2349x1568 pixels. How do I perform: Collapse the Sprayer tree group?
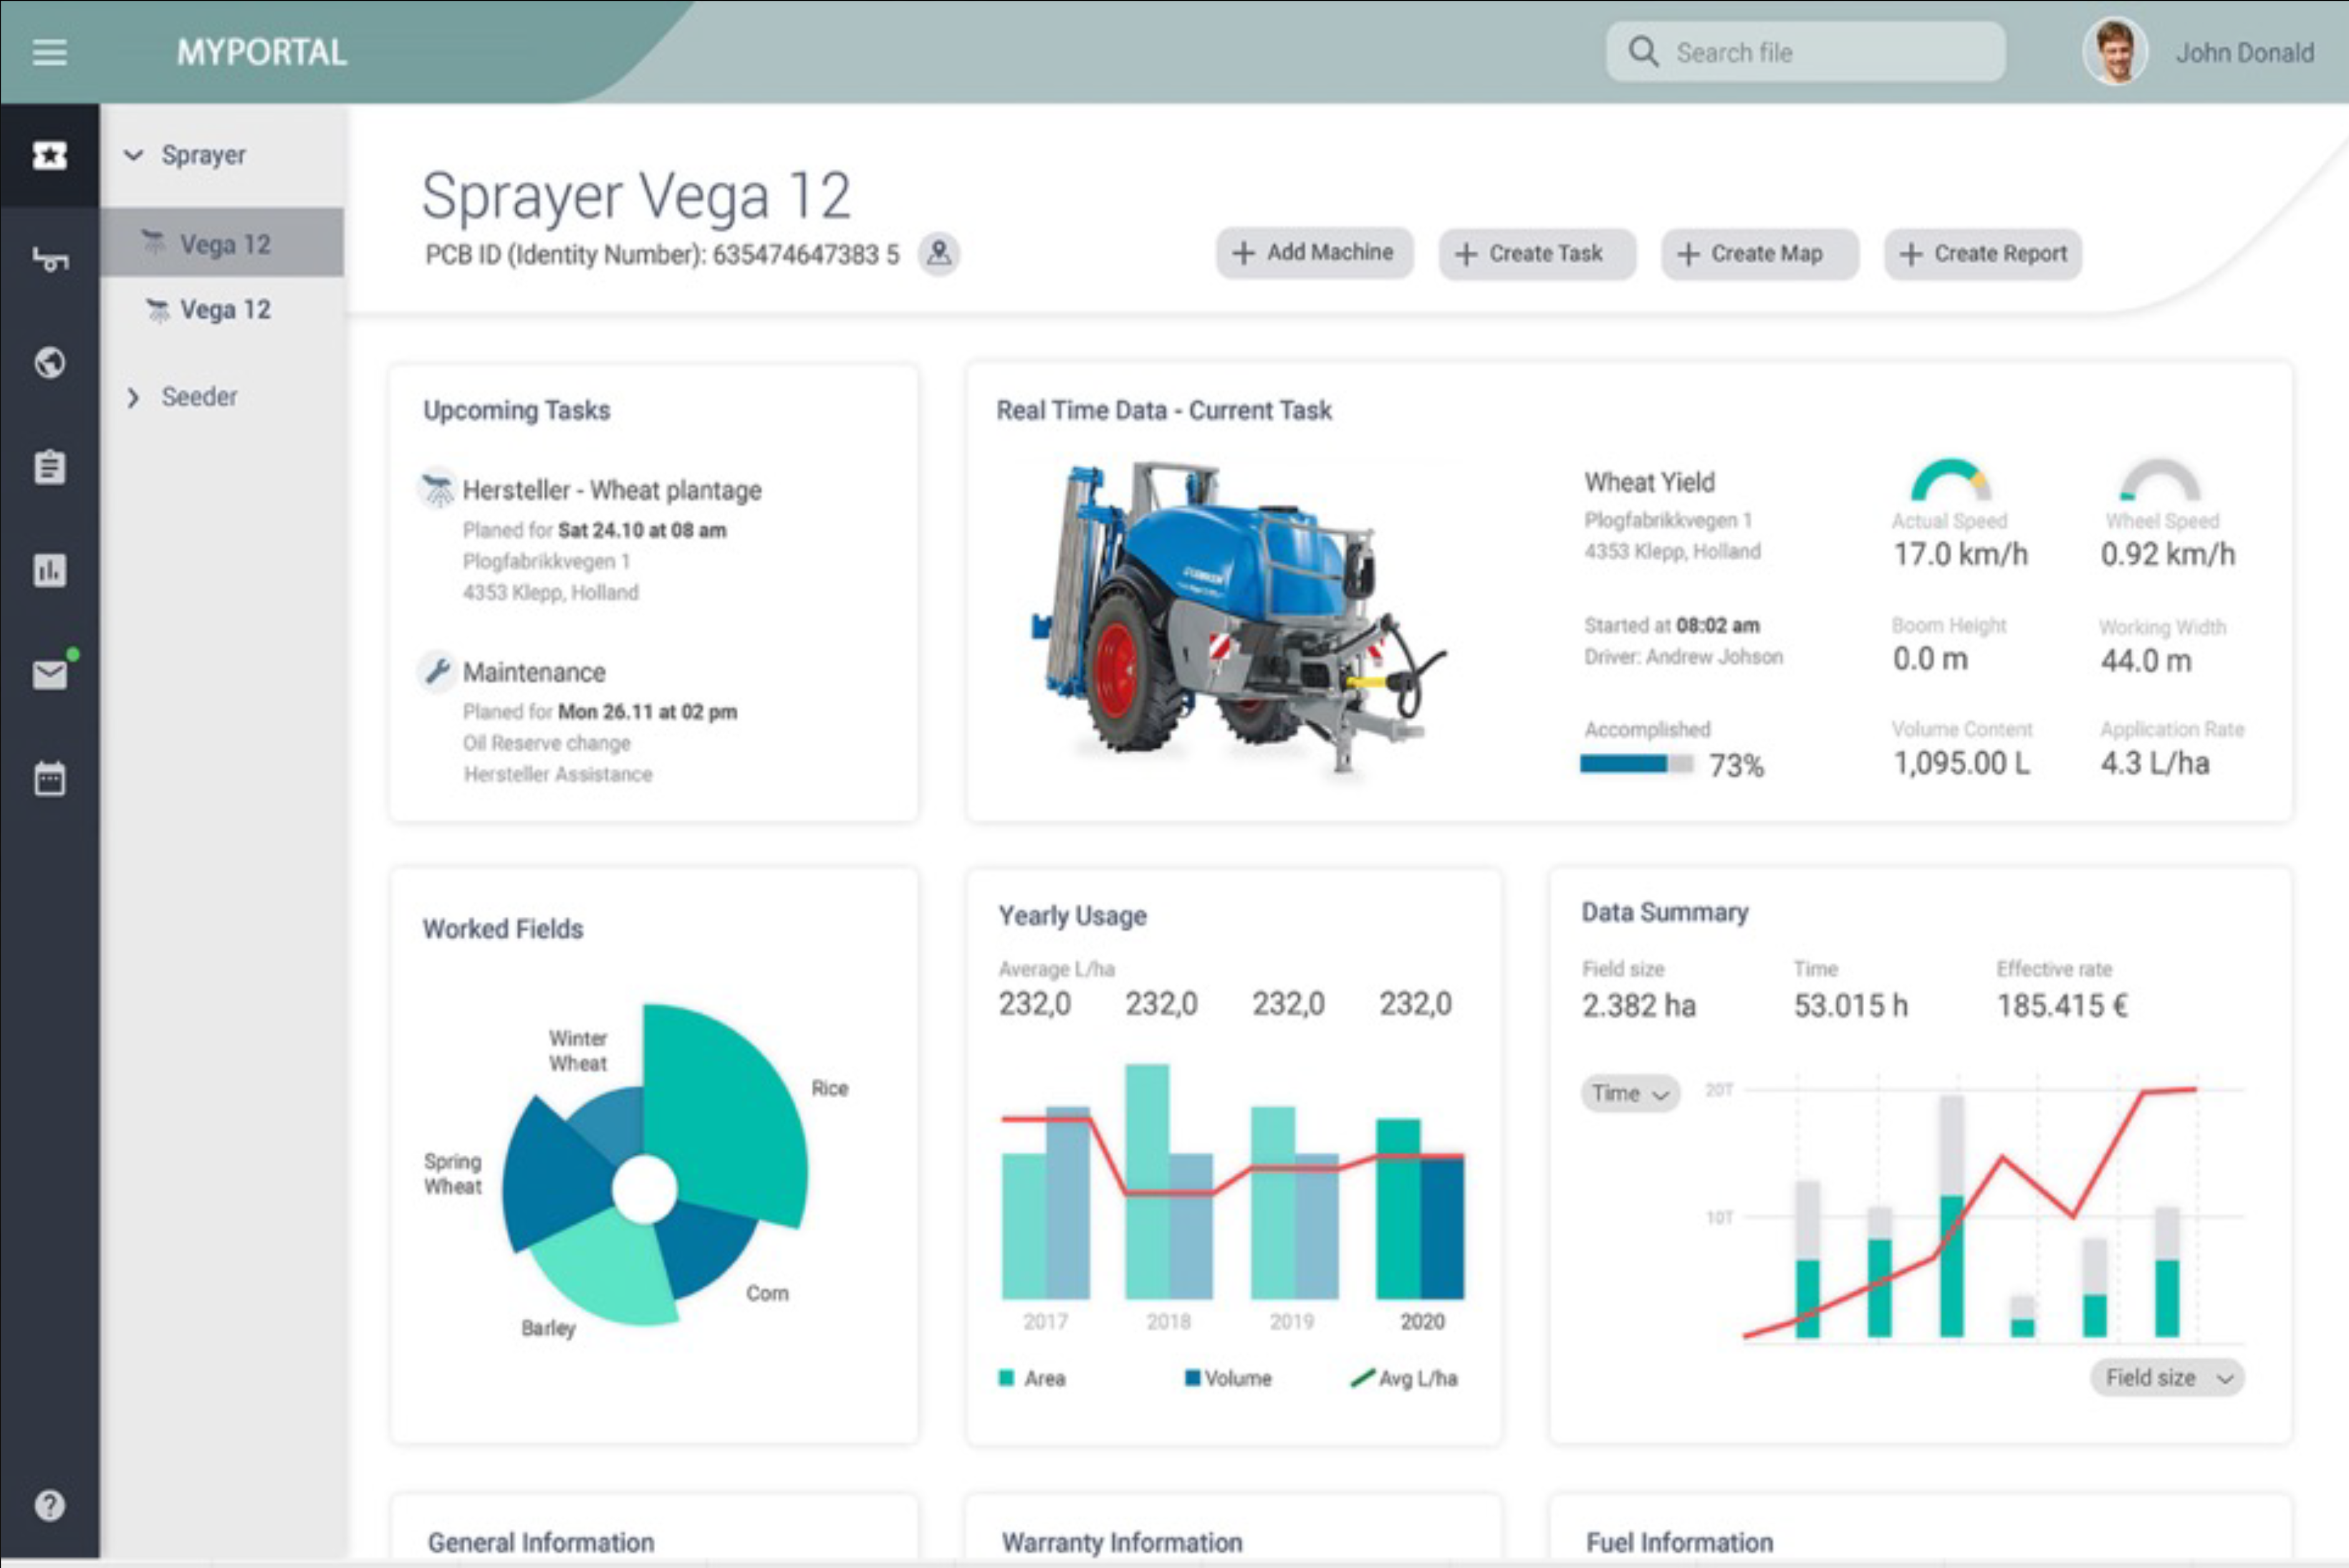tap(133, 155)
